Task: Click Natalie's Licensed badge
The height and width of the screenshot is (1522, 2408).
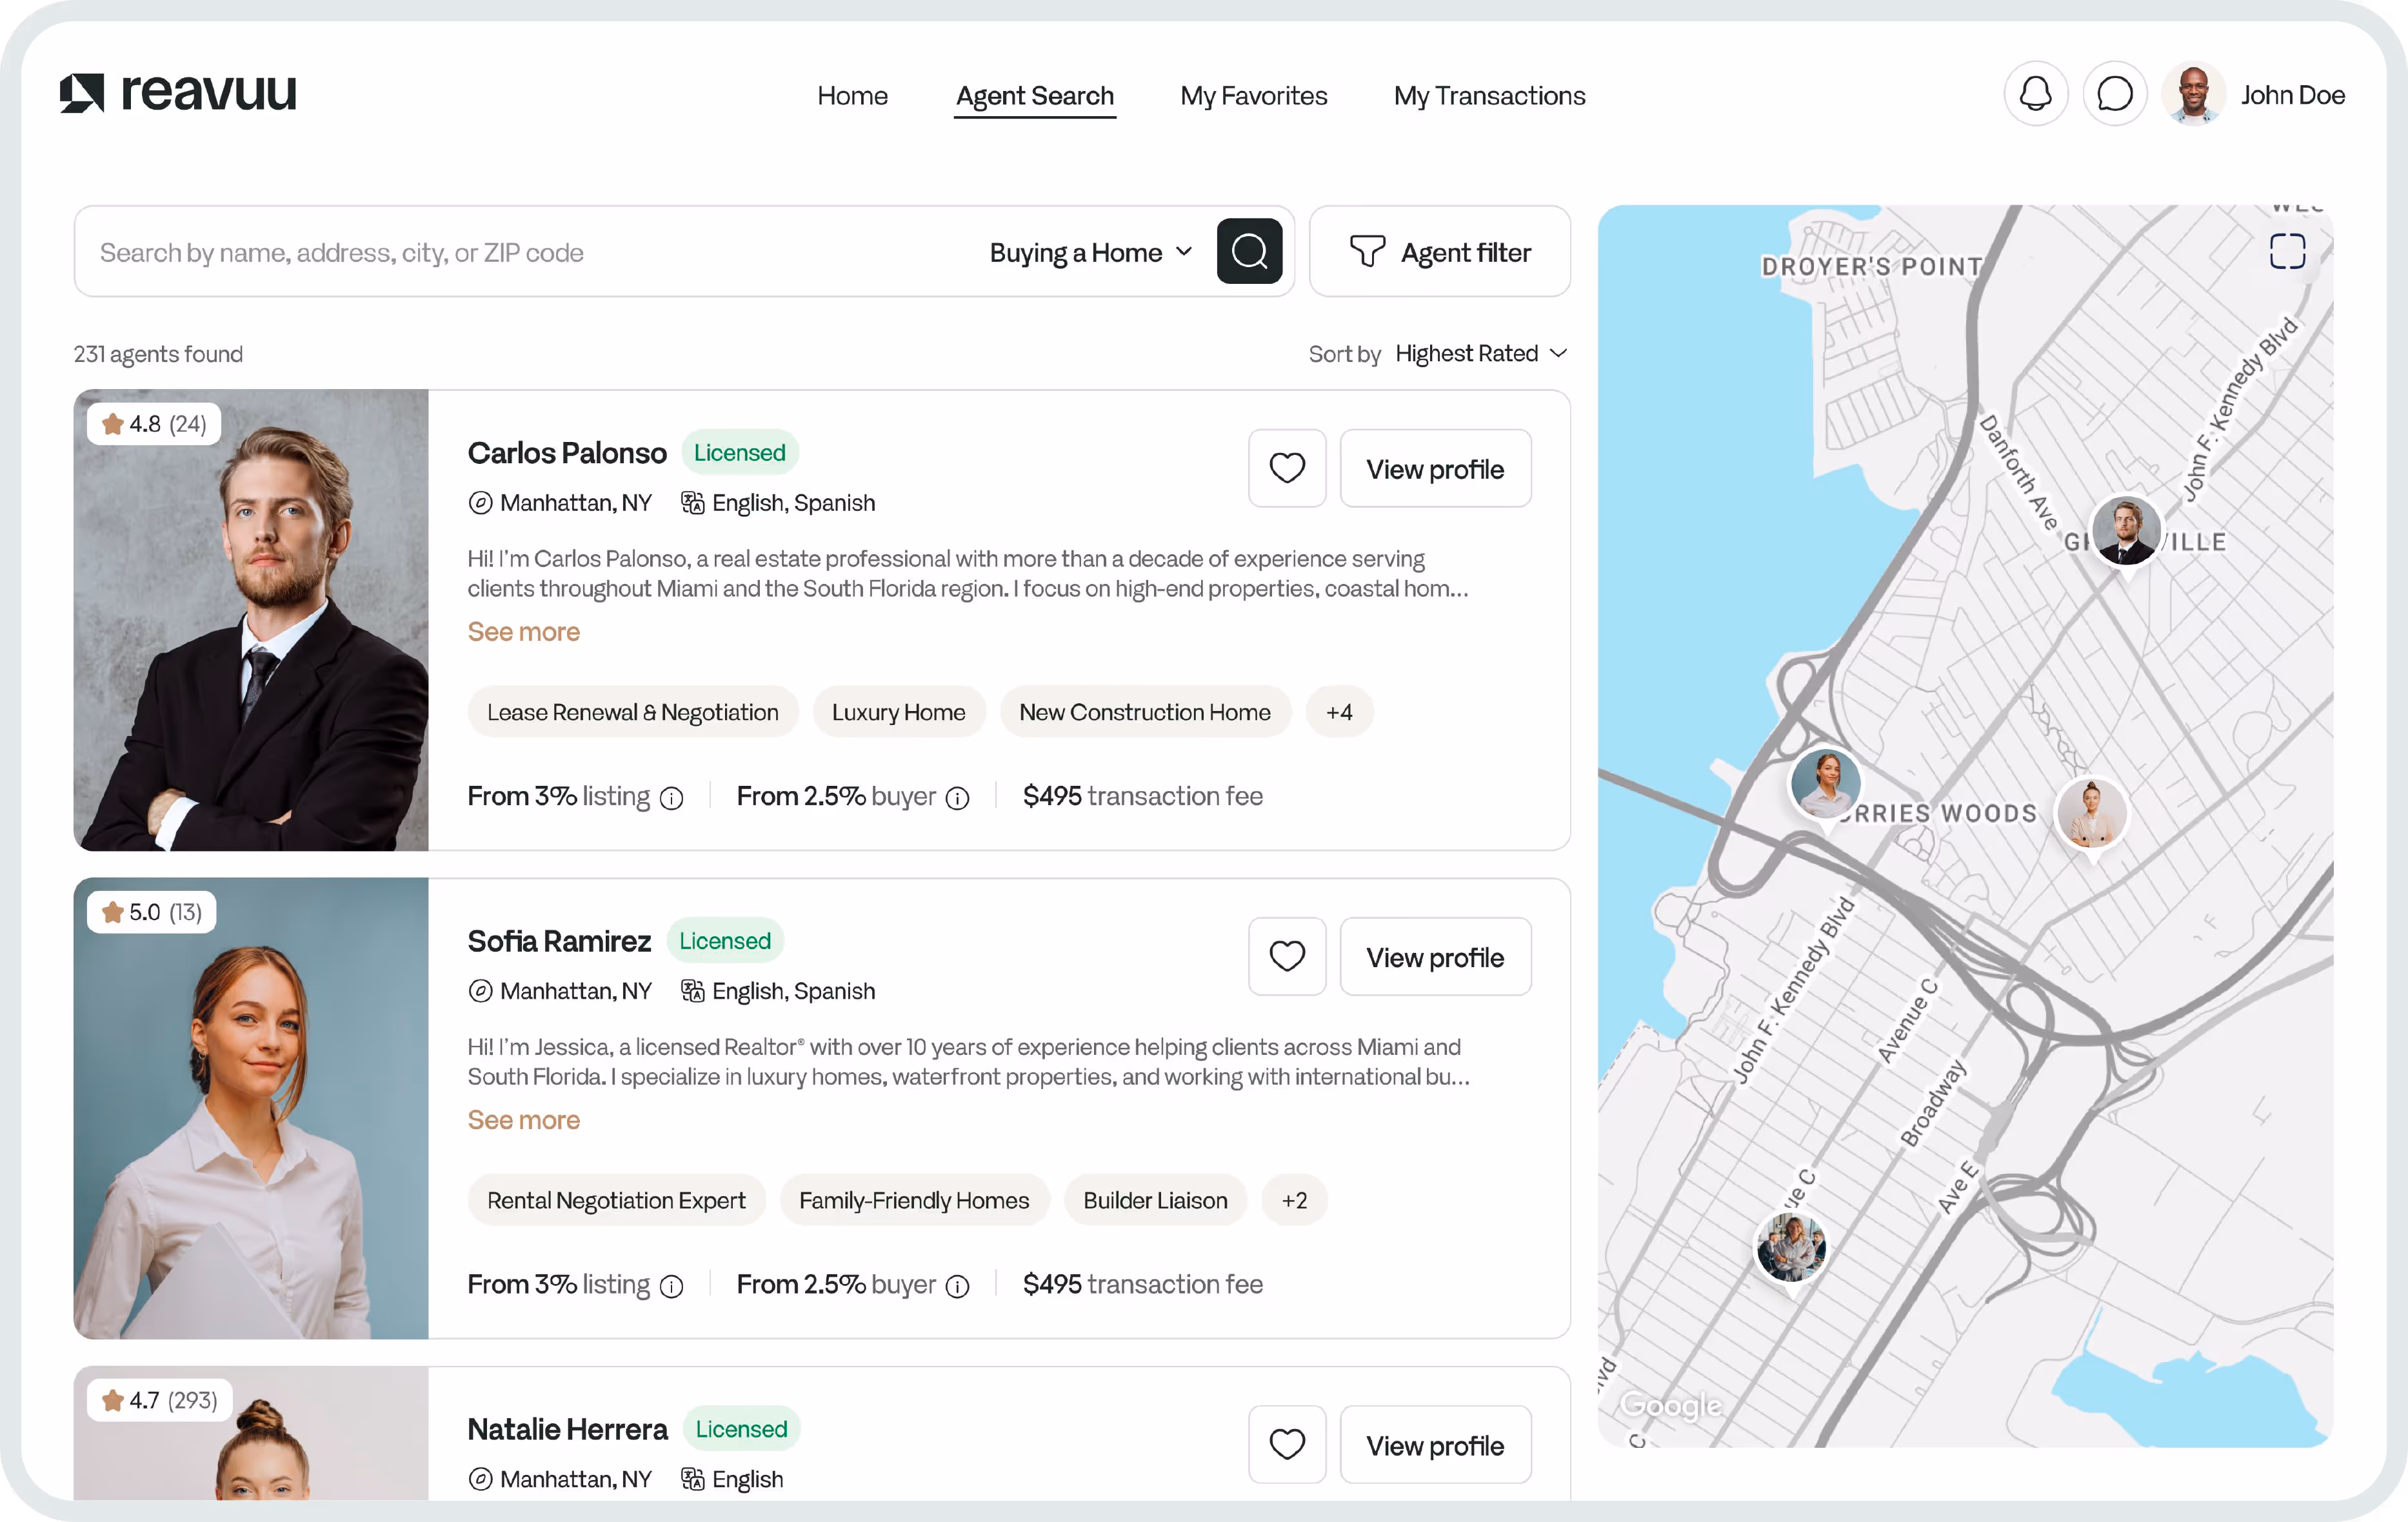Action: pyautogui.click(x=741, y=1429)
